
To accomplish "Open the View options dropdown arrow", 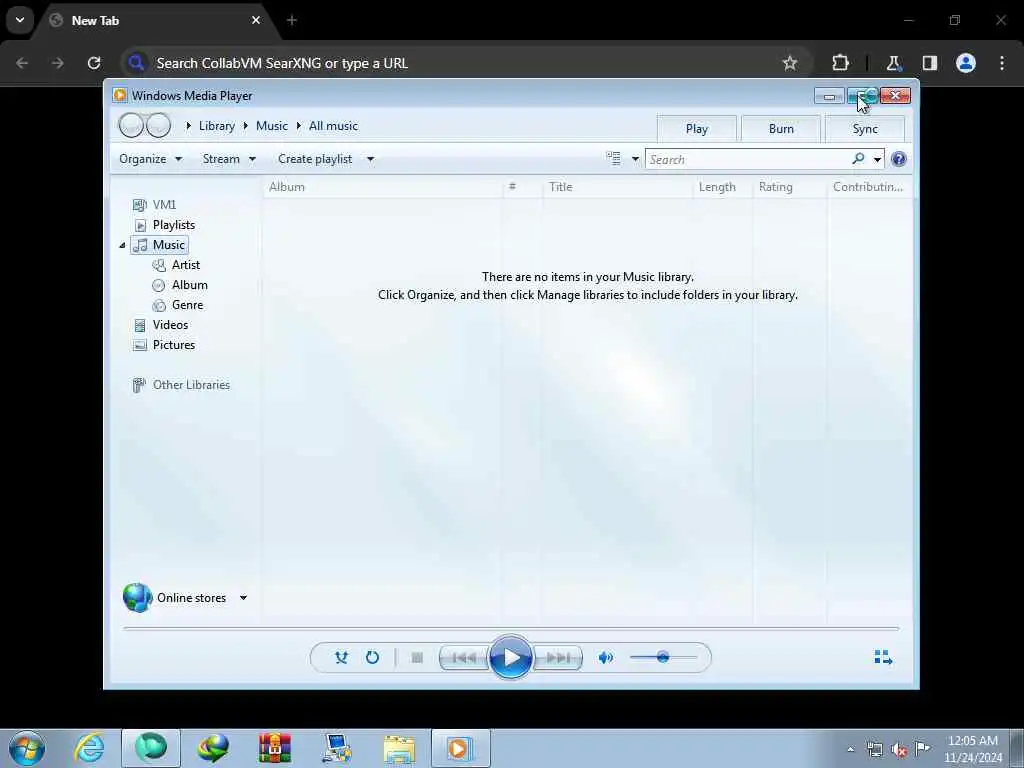I will coord(635,159).
